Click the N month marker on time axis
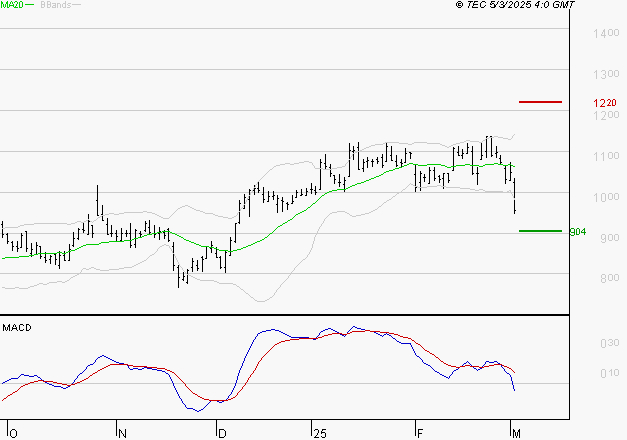This screenshot has height=440, width=627. pyautogui.click(x=122, y=434)
